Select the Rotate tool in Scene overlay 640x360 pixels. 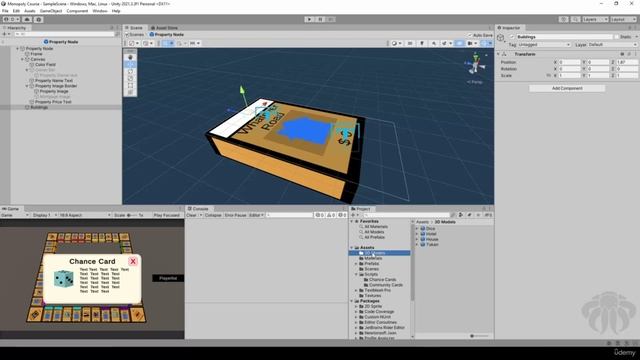point(130,71)
